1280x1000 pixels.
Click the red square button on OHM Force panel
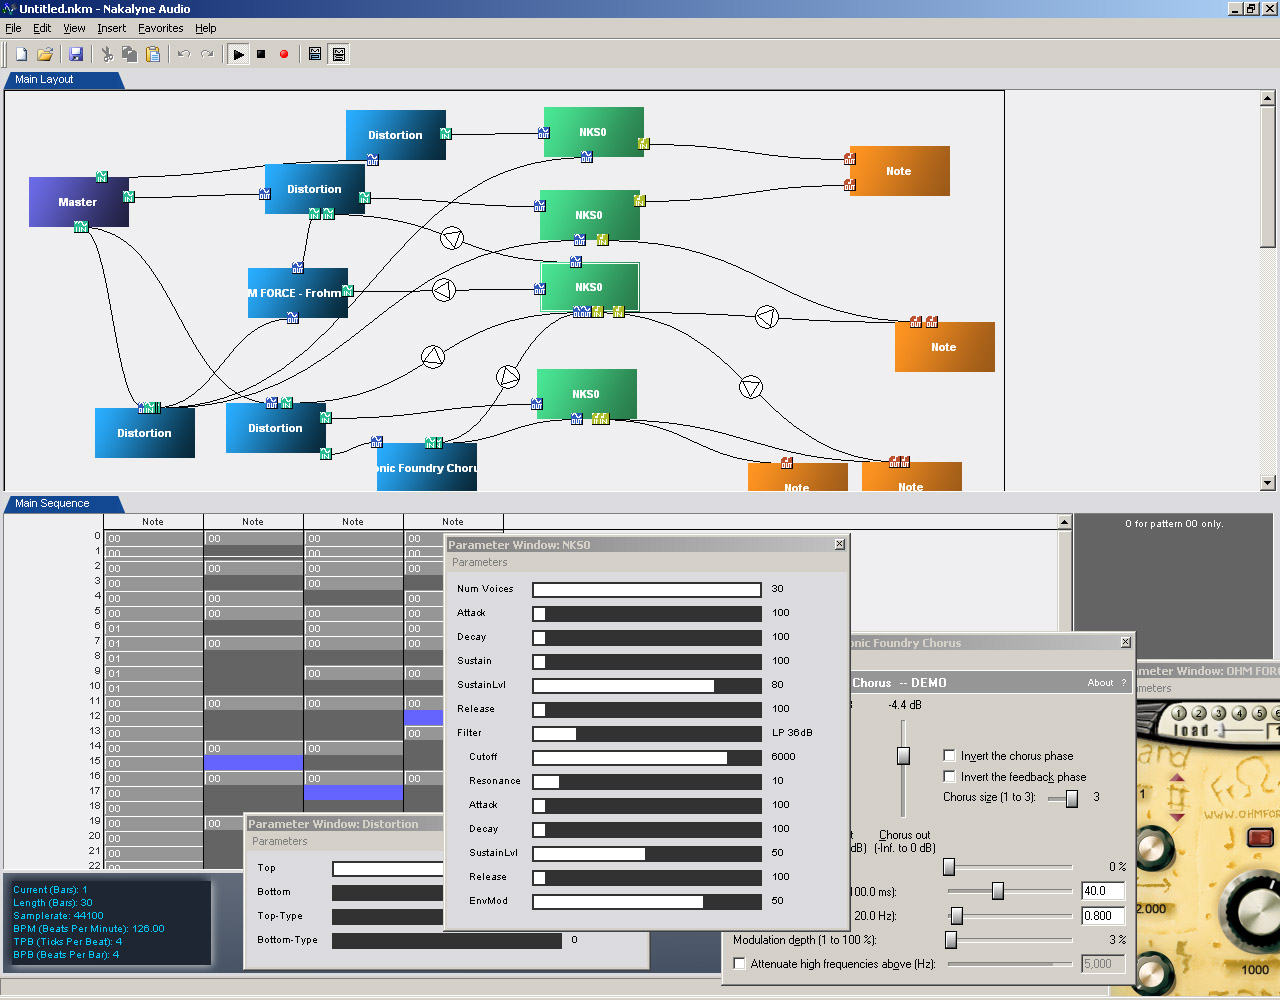click(1260, 837)
